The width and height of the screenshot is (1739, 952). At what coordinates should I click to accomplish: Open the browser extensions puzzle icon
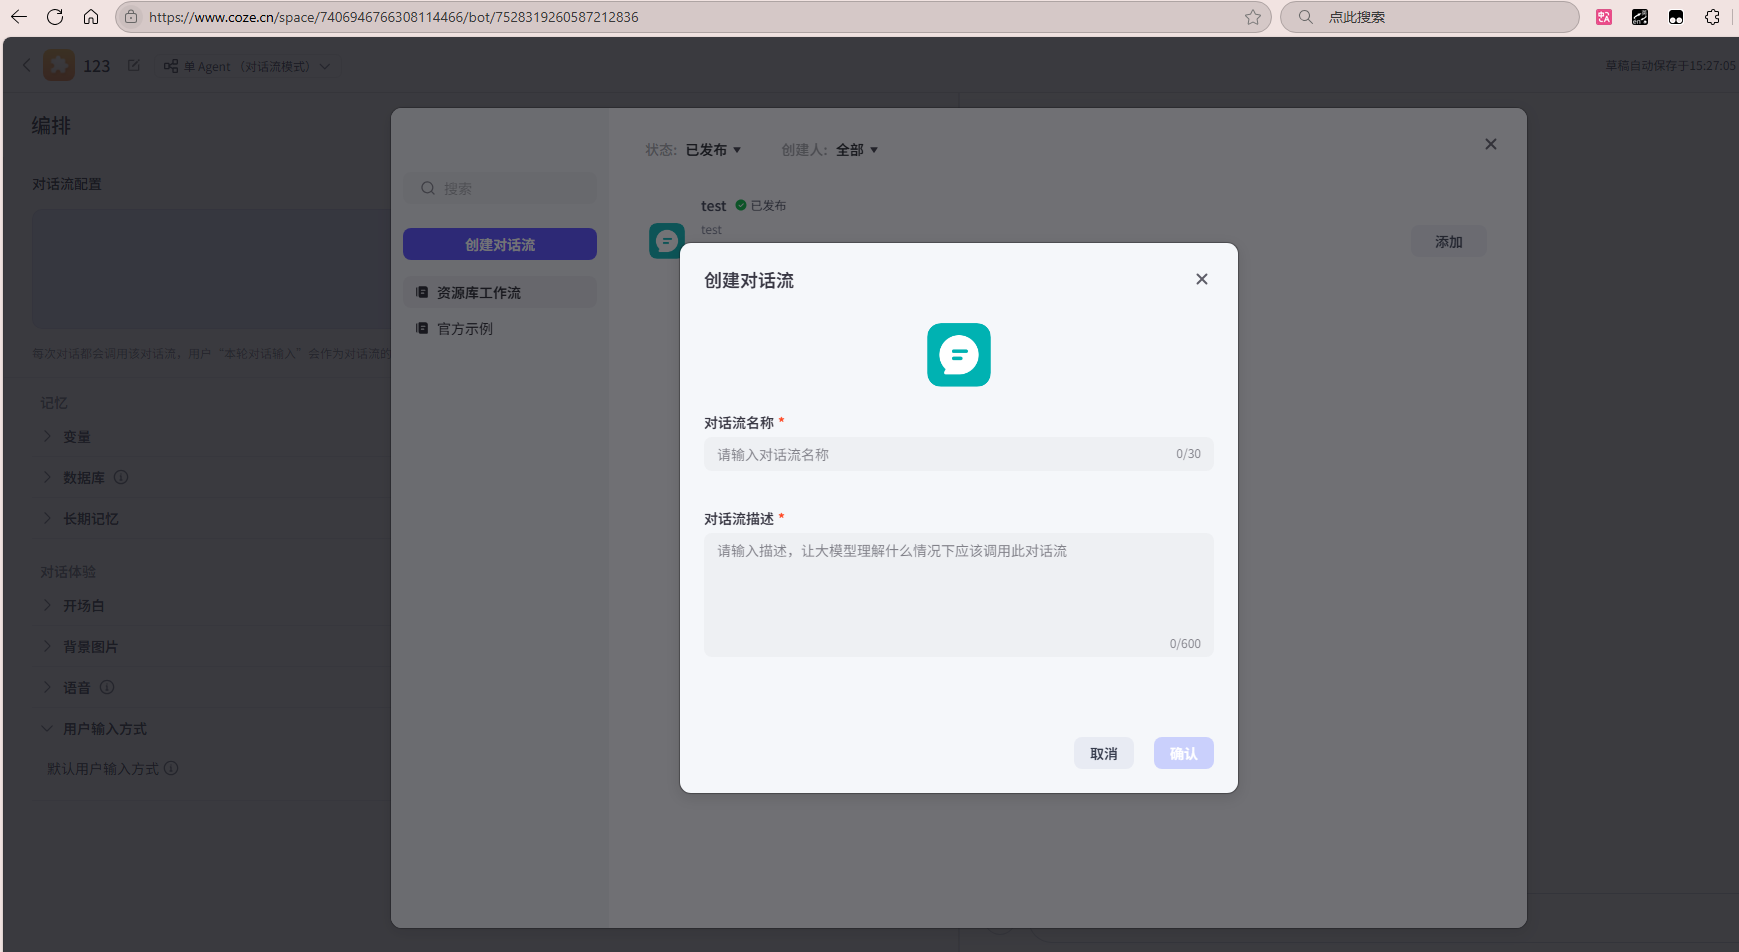pos(1712,17)
